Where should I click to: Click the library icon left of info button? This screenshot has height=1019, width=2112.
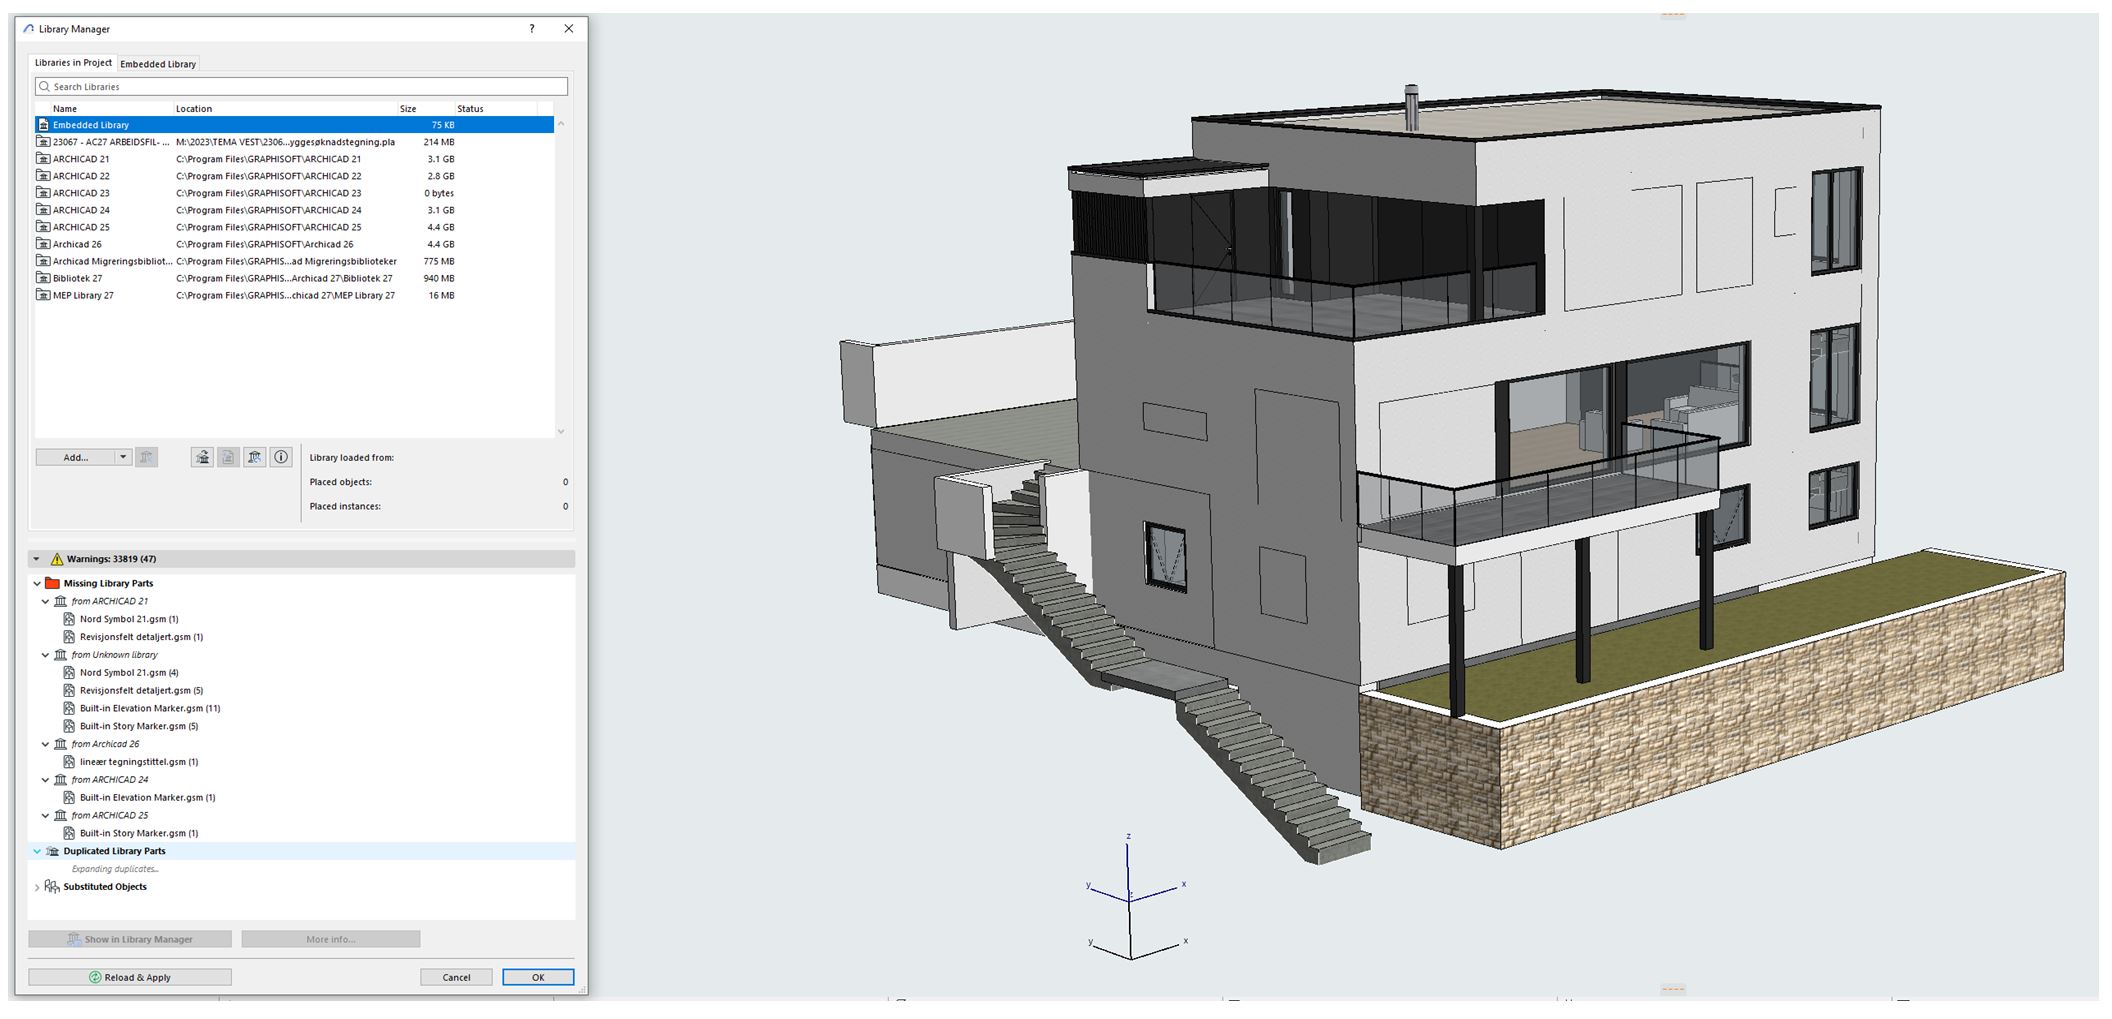pos(255,457)
